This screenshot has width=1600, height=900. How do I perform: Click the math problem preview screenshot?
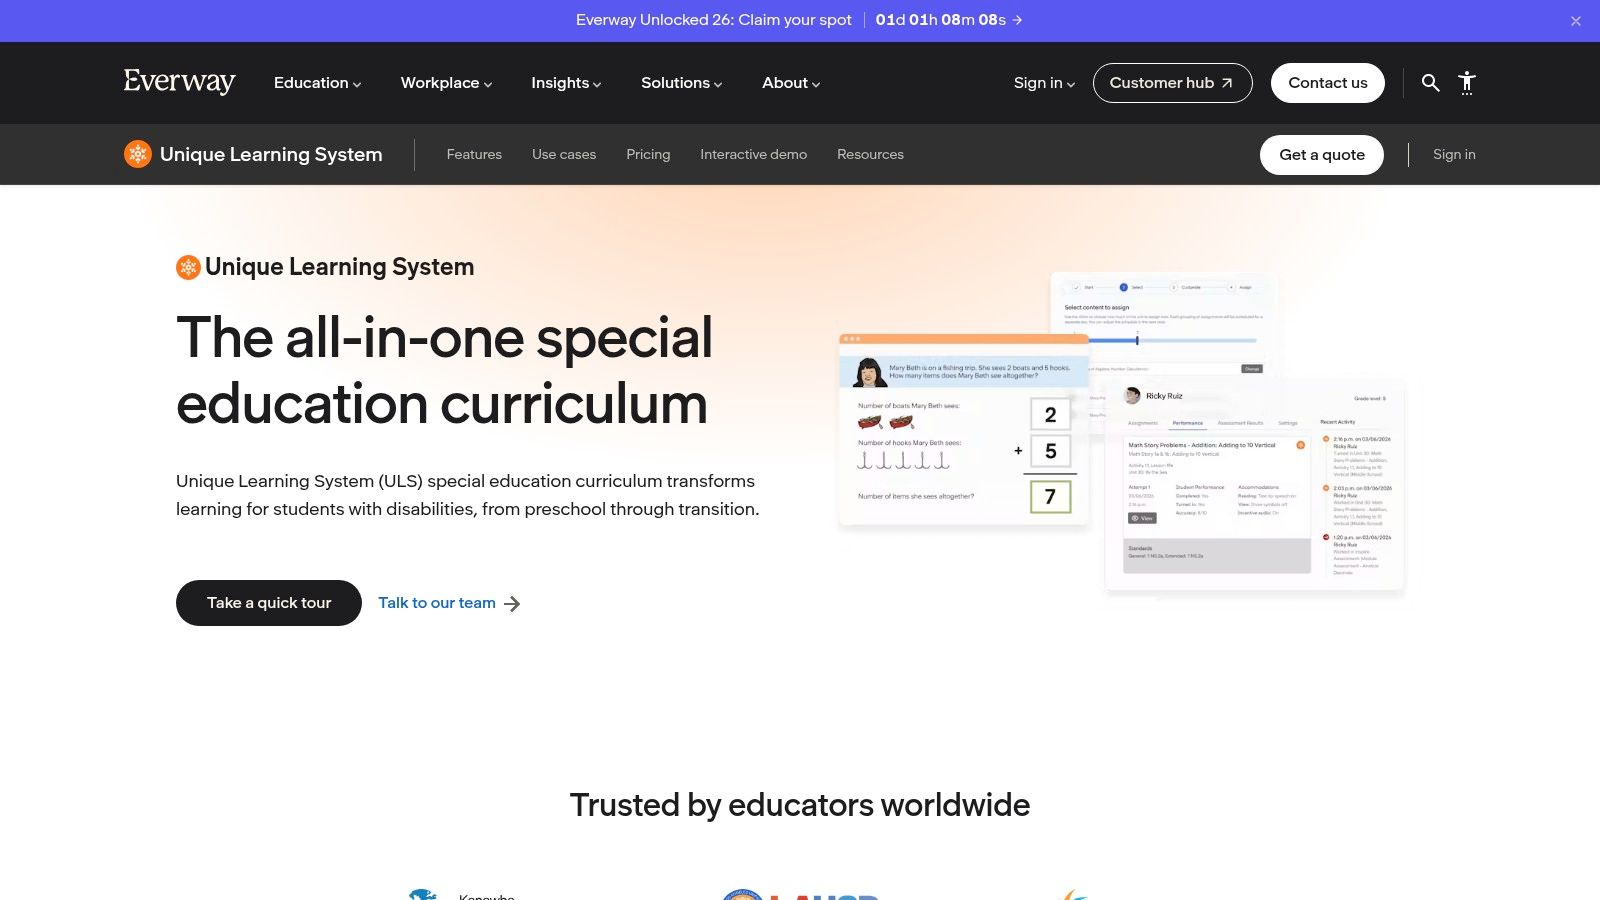click(x=964, y=431)
